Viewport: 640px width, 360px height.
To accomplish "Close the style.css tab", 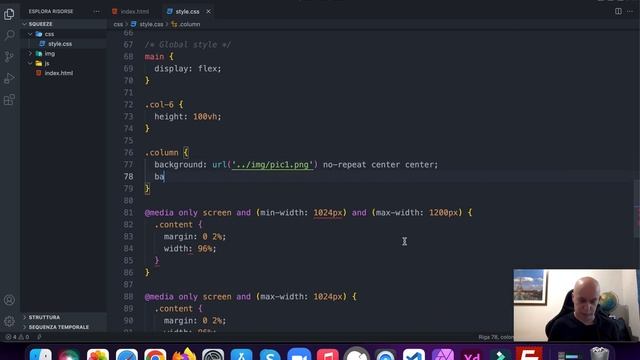I will pyautogui.click(x=208, y=11).
